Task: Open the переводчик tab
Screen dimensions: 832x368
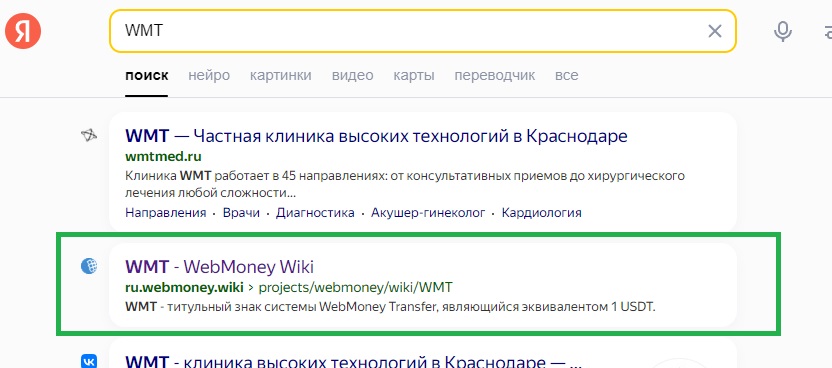Action: click(x=495, y=75)
